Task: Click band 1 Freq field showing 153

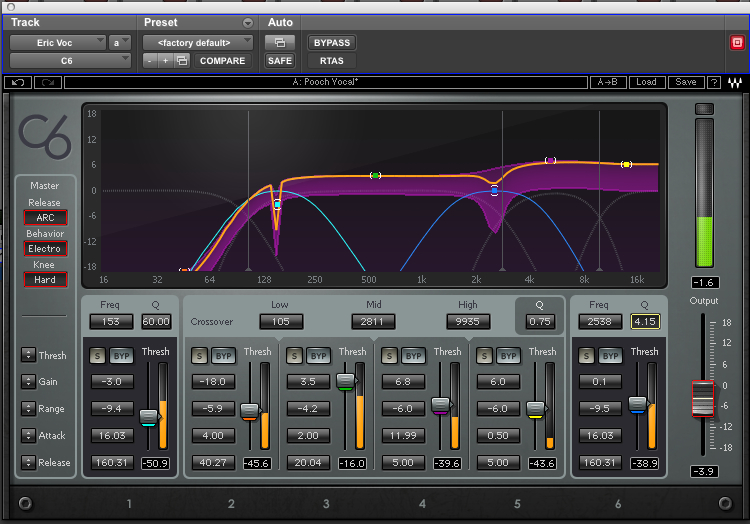Action: click(x=111, y=322)
